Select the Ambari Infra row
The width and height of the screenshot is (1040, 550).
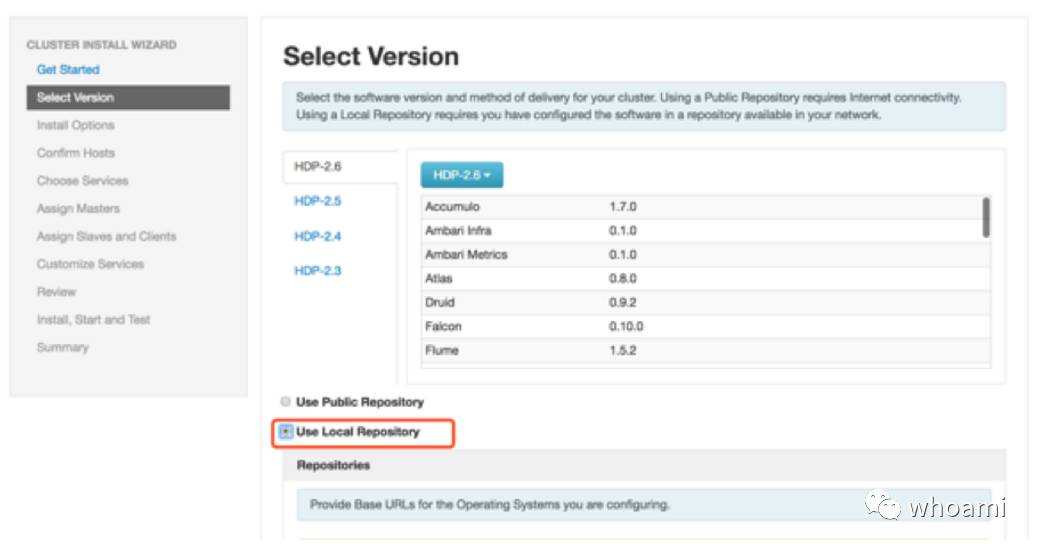coord(702,231)
